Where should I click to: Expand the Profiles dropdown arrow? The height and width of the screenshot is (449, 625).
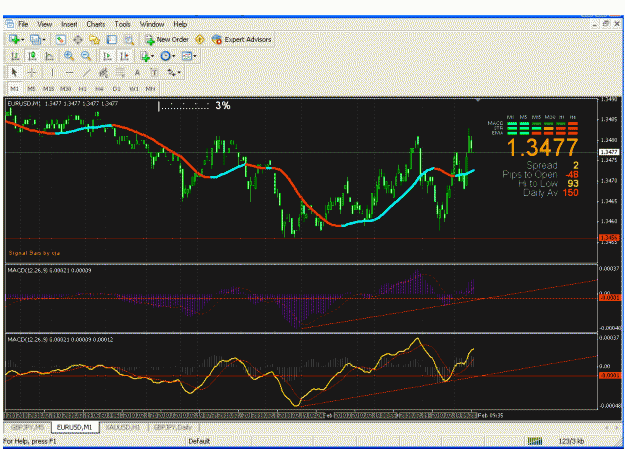(44, 40)
